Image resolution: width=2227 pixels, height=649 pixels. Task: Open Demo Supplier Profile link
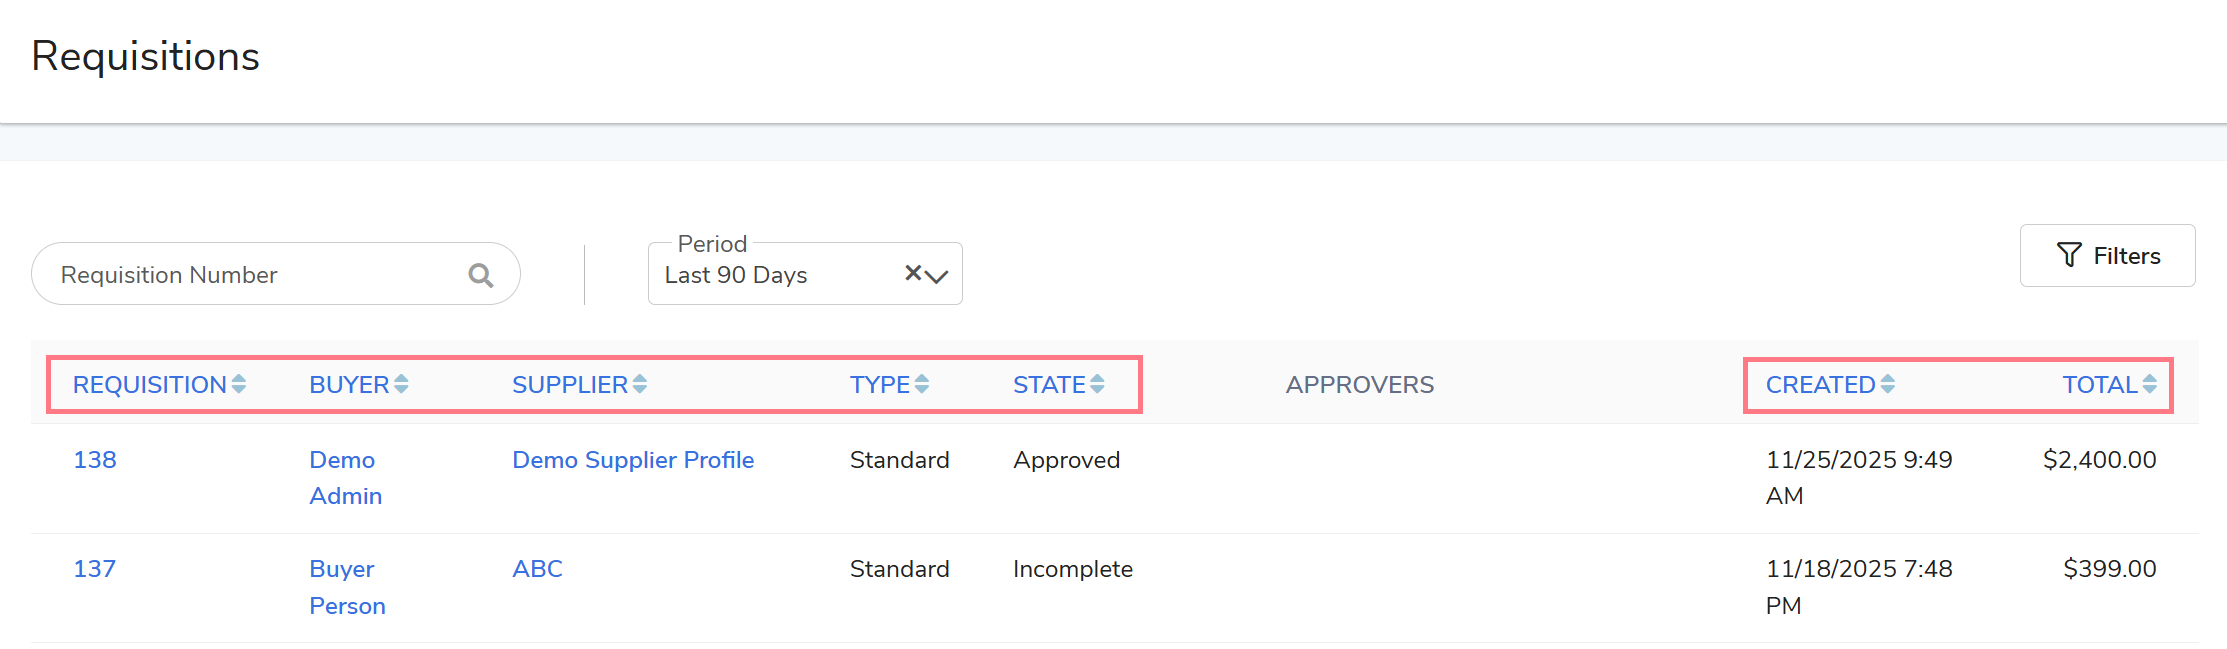[x=633, y=460]
